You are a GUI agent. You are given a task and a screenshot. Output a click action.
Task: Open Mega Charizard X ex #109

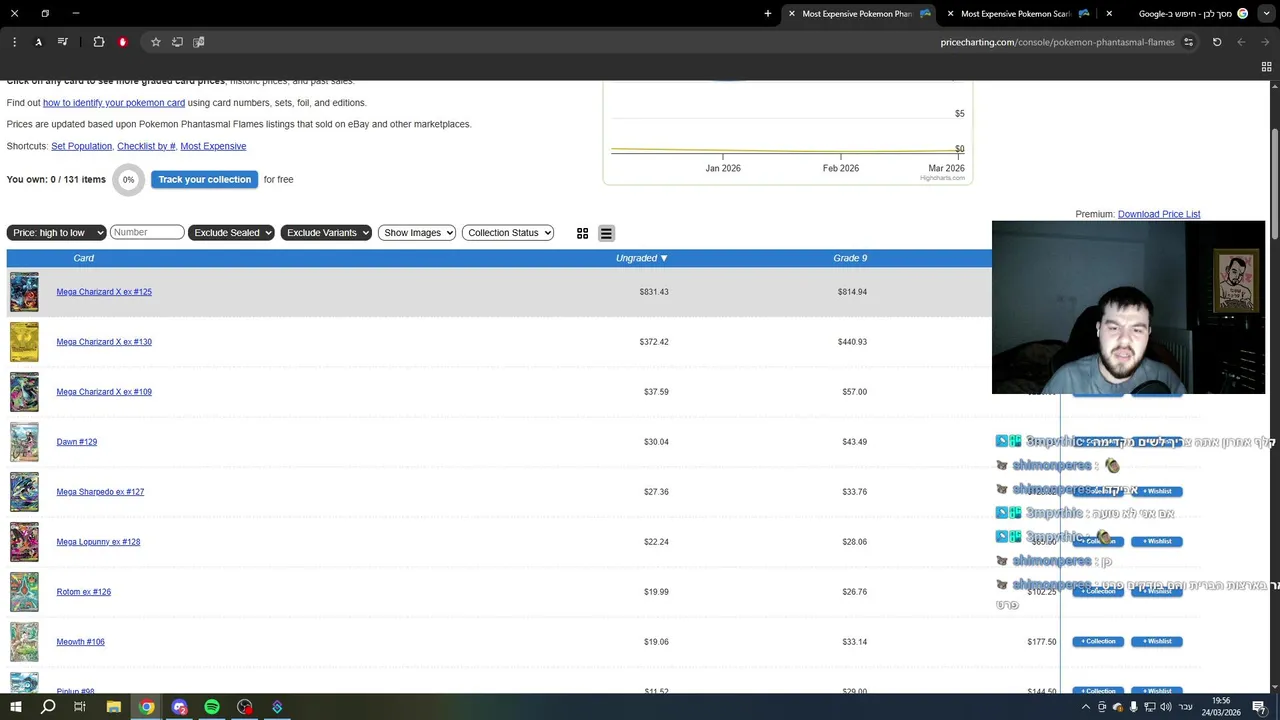click(104, 392)
